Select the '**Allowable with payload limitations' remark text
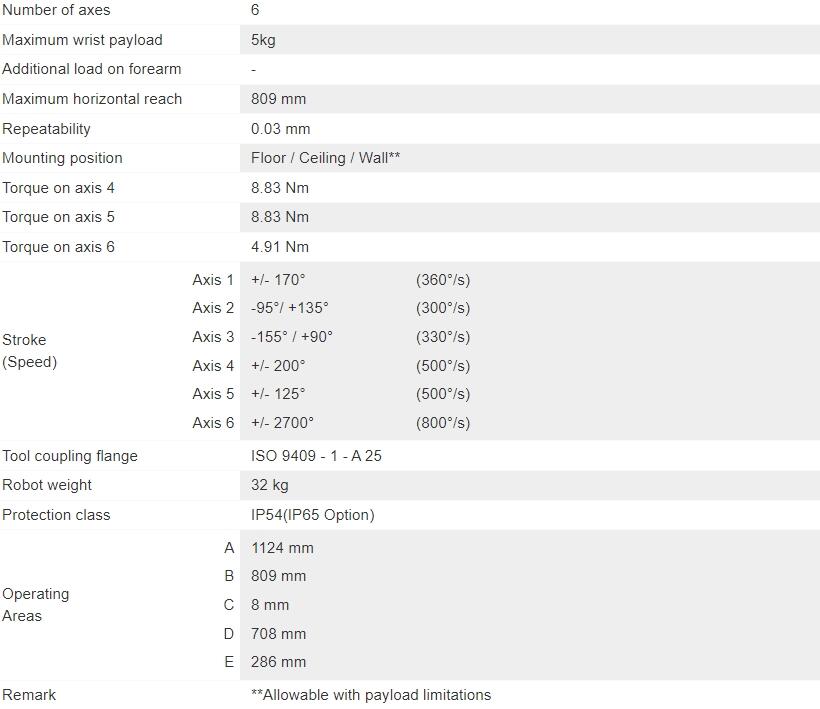Screen dimensions: 820x709 pos(371,695)
